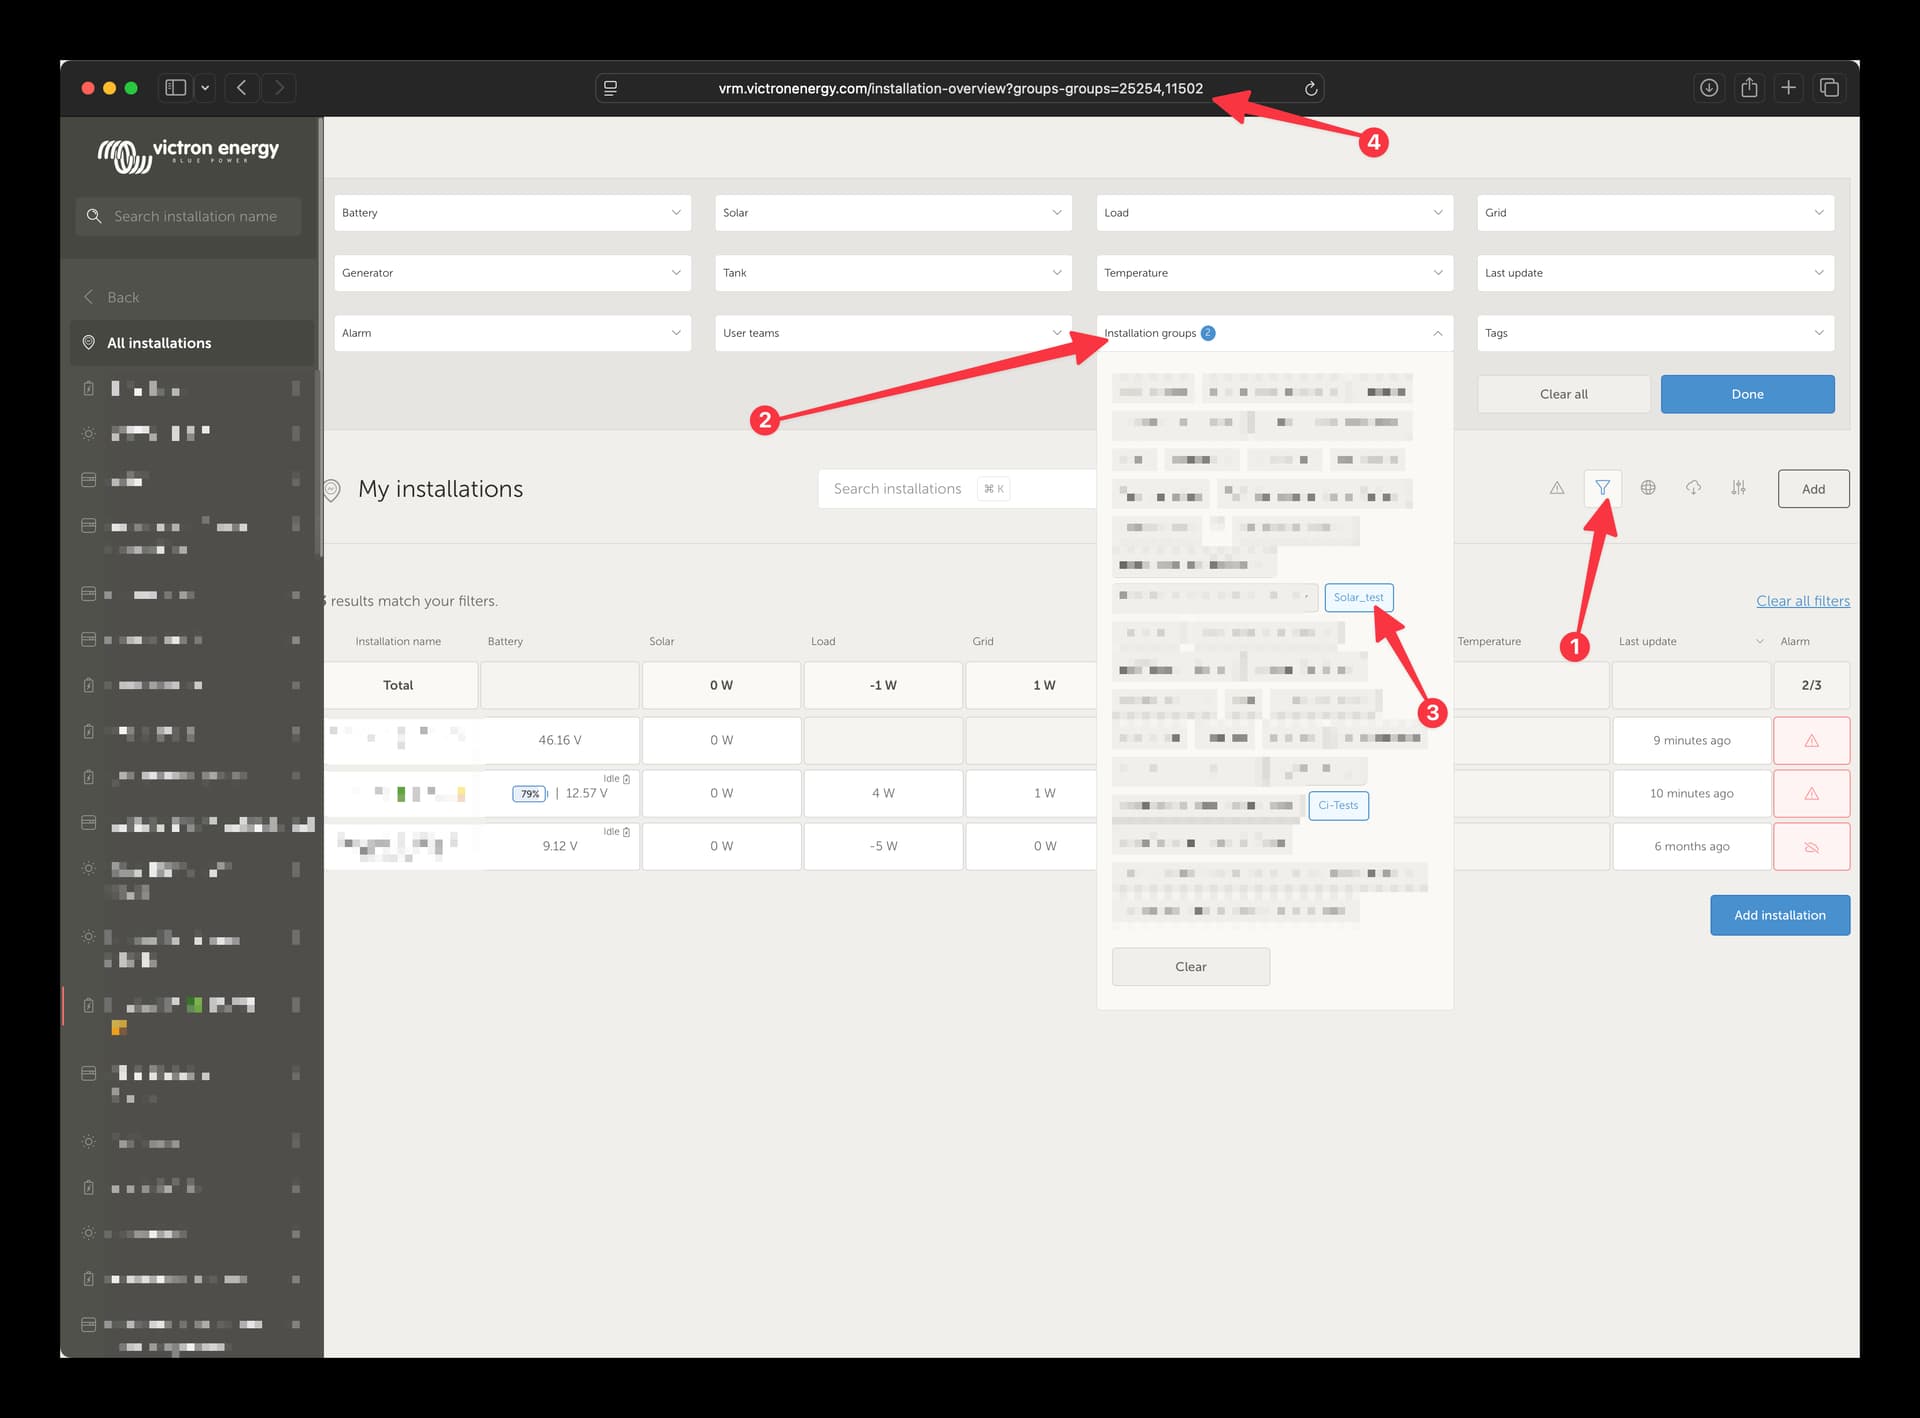Open the Last update filter dropdown
This screenshot has height=1418, width=1920.
tap(1654, 273)
